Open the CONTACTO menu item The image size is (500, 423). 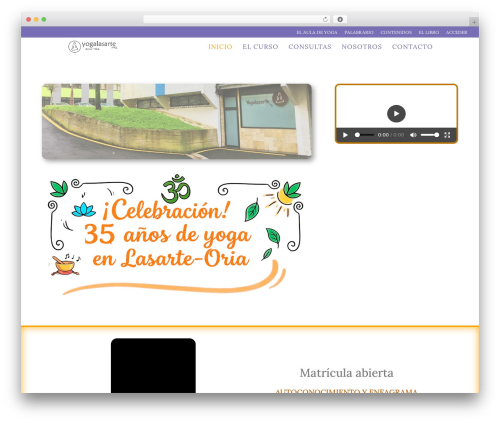click(x=412, y=47)
